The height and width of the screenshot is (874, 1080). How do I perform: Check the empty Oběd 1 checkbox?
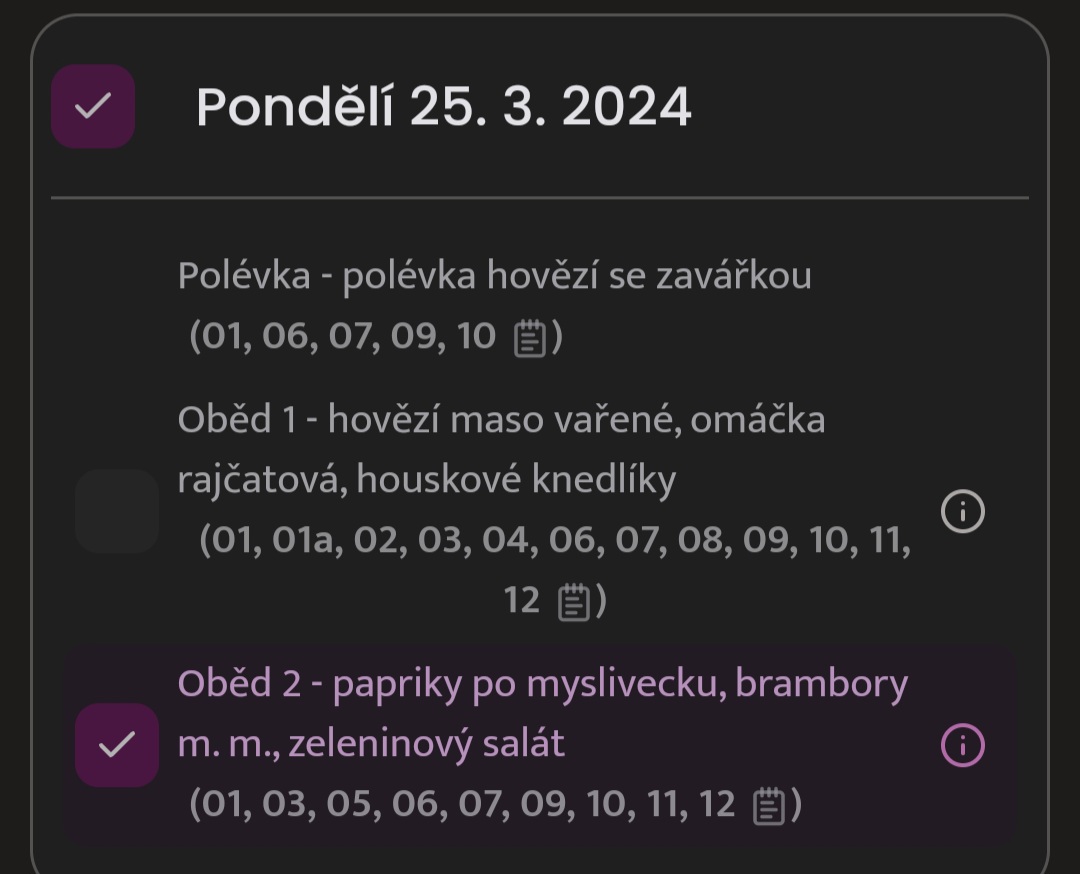[117, 511]
